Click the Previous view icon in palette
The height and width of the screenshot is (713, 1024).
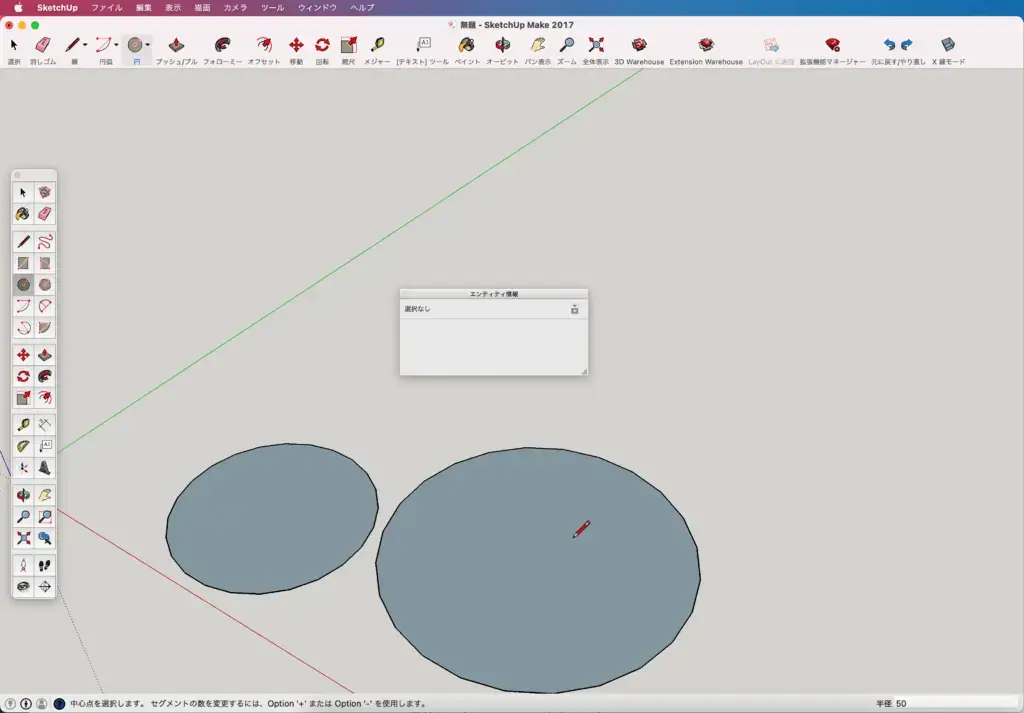(44, 538)
